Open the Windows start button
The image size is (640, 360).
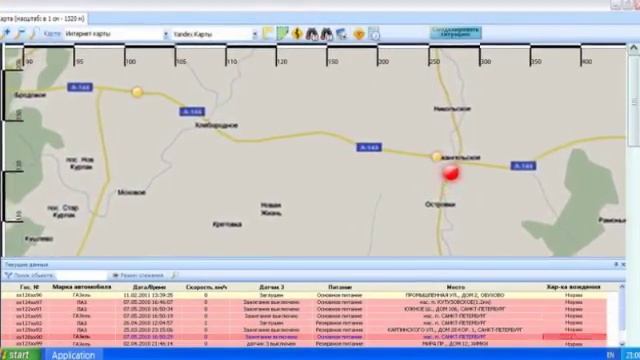coord(19,354)
